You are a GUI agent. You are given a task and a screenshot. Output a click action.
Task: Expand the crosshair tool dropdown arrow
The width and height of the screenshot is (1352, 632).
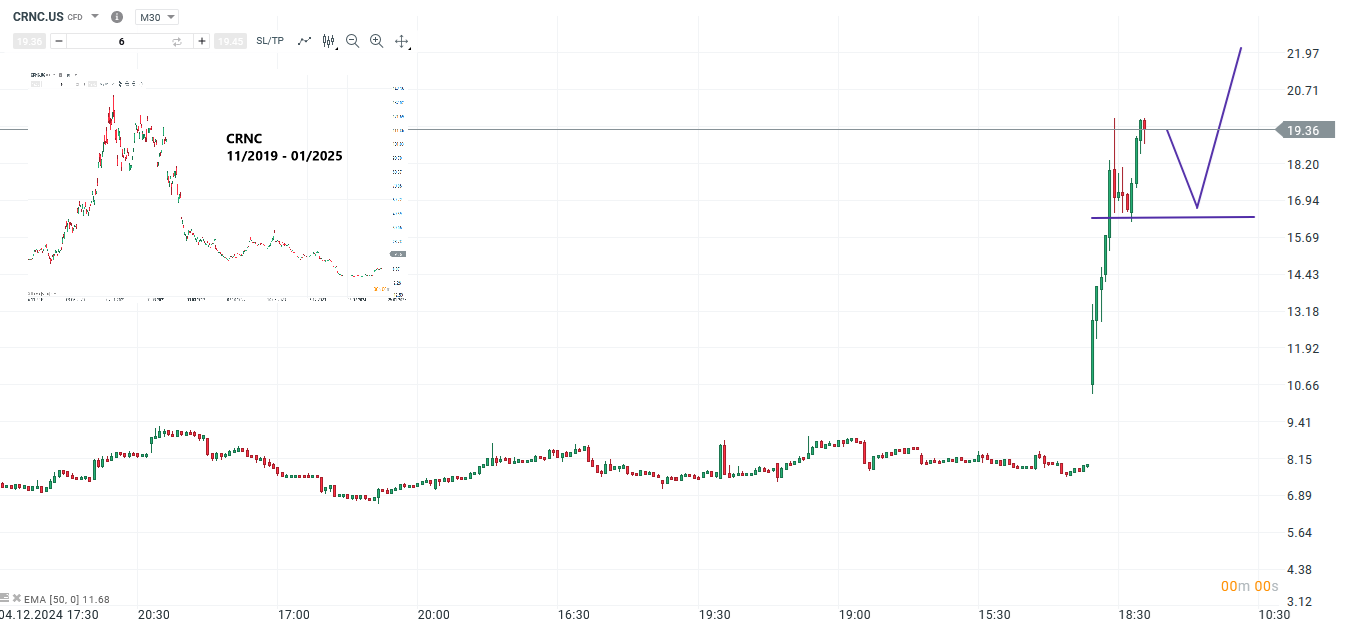(x=411, y=48)
